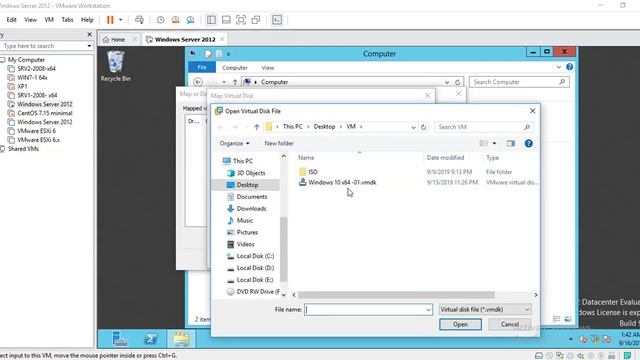Enter full screen mode icon

[x=241, y=20]
